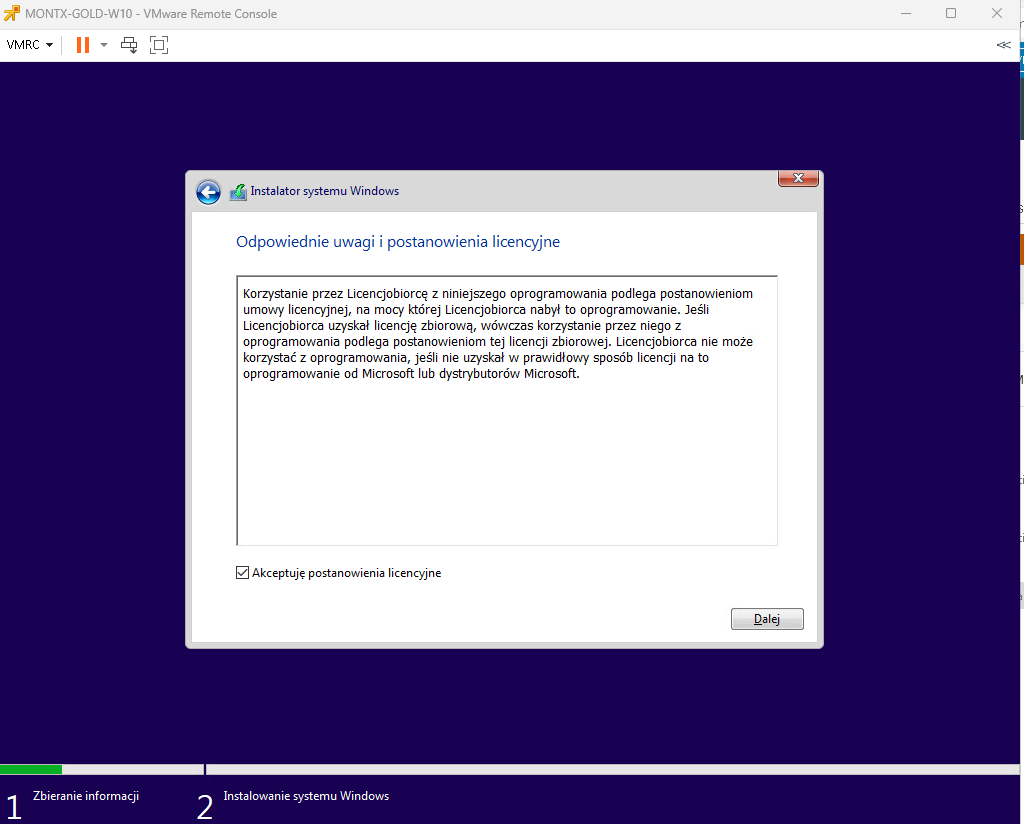Click the orange pause virtual machine icon

pos(82,45)
